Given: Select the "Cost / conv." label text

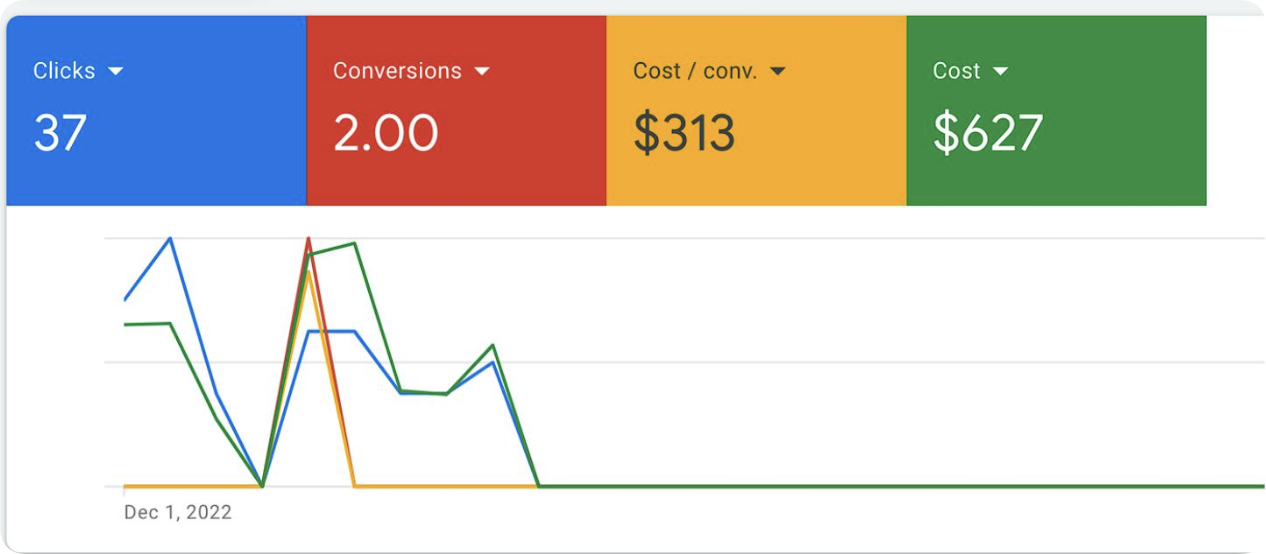Looking at the screenshot, I should [x=695, y=71].
